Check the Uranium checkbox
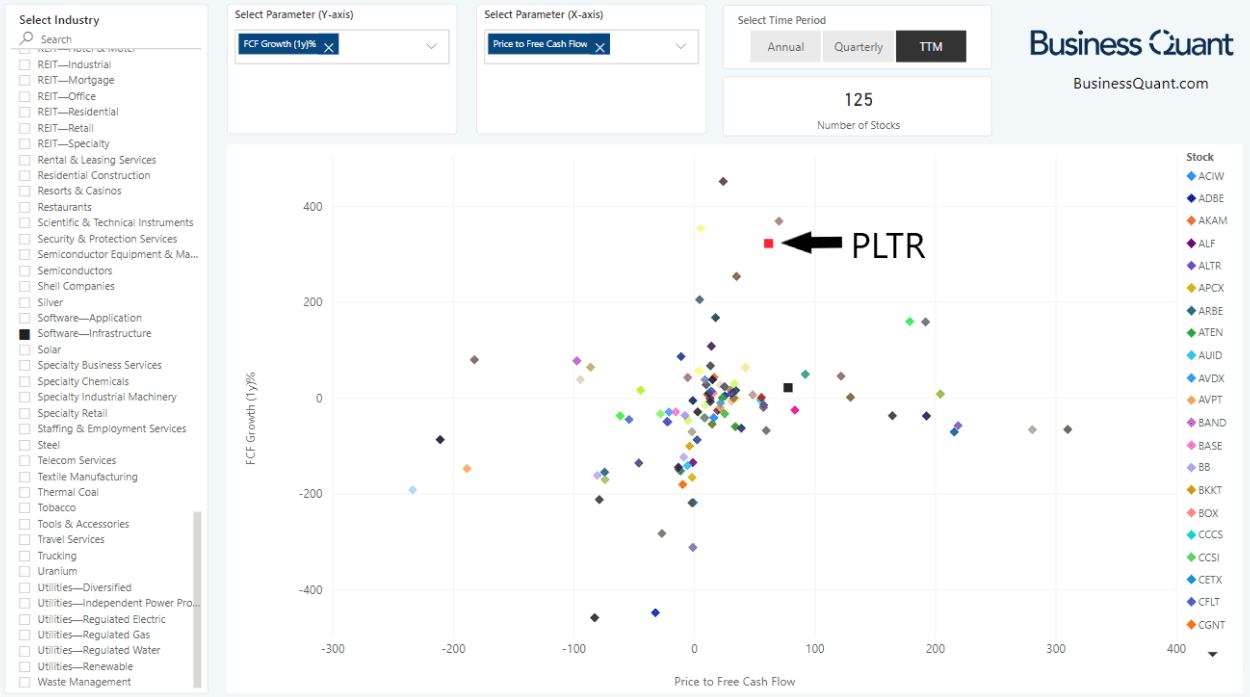 point(25,572)
